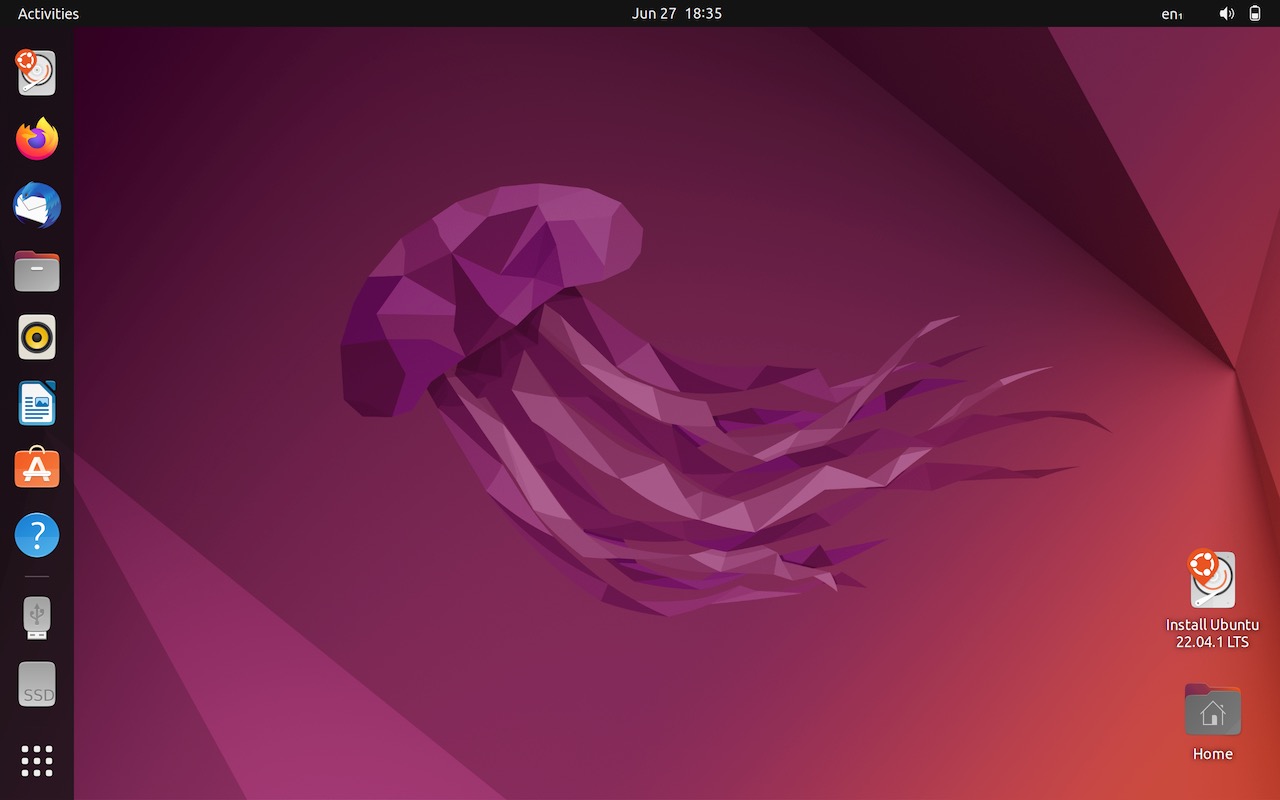Open Thunderbird Mail in the dock
The height and width of the screenshot is (800, 1280).
click(37, 205)
